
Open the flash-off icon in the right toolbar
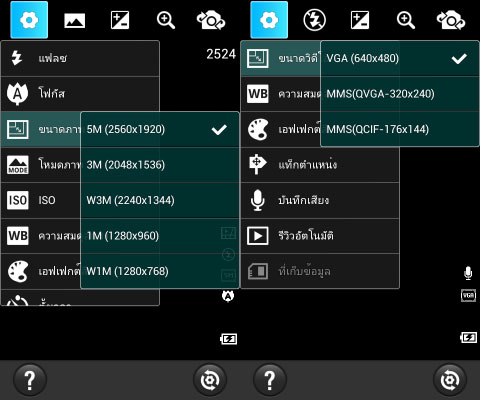314,20
